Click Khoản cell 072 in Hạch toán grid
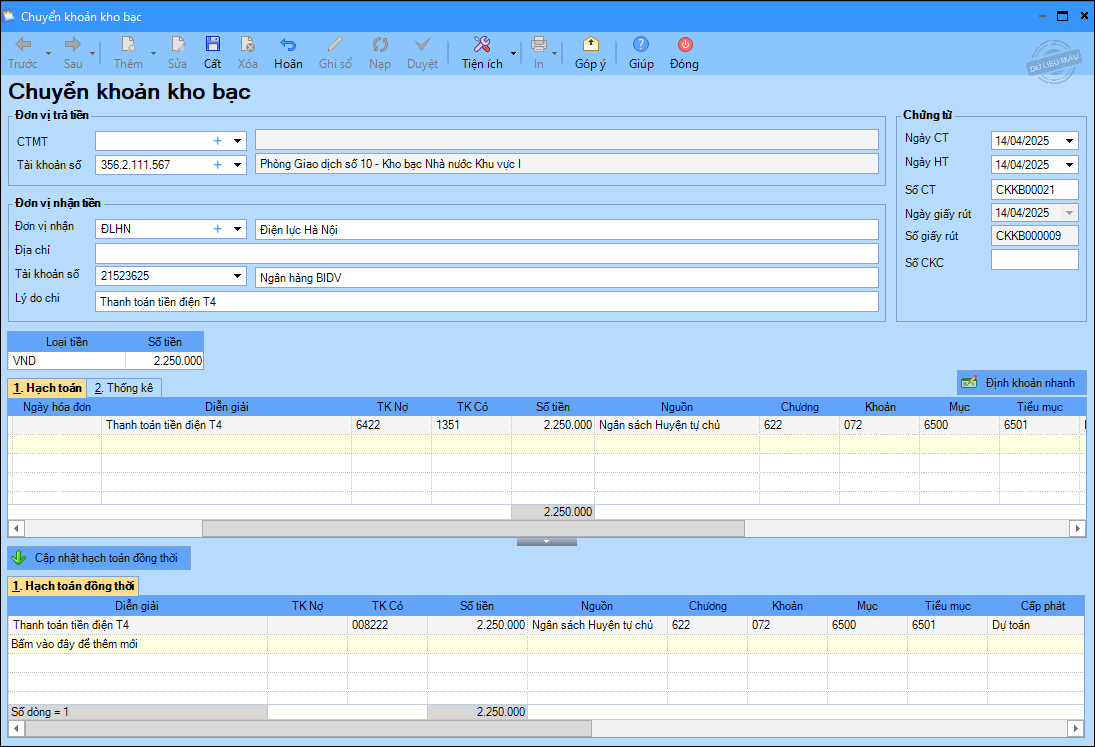Screen dimensions: 1095x747 880,424
